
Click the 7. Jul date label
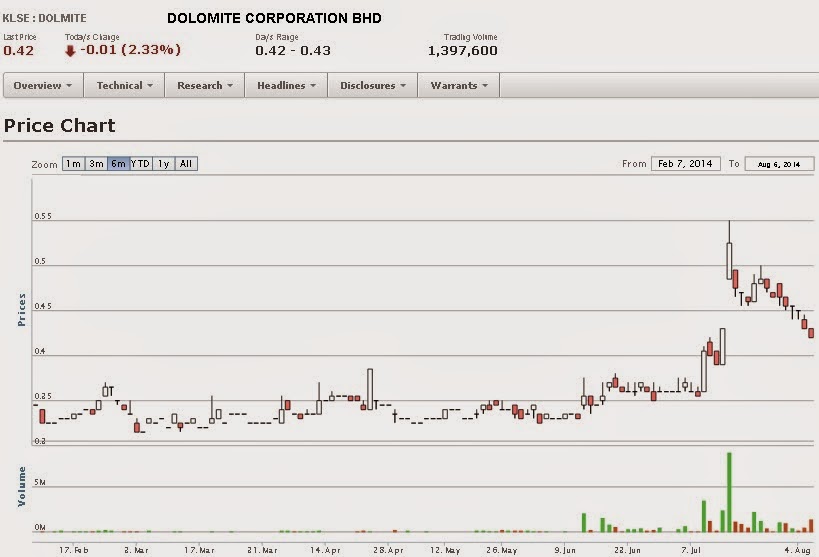coord(691,550)
